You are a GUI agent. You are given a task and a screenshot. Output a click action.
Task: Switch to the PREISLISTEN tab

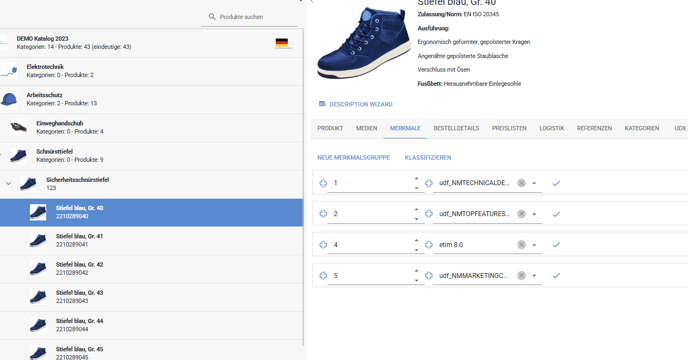coord(509,128)
